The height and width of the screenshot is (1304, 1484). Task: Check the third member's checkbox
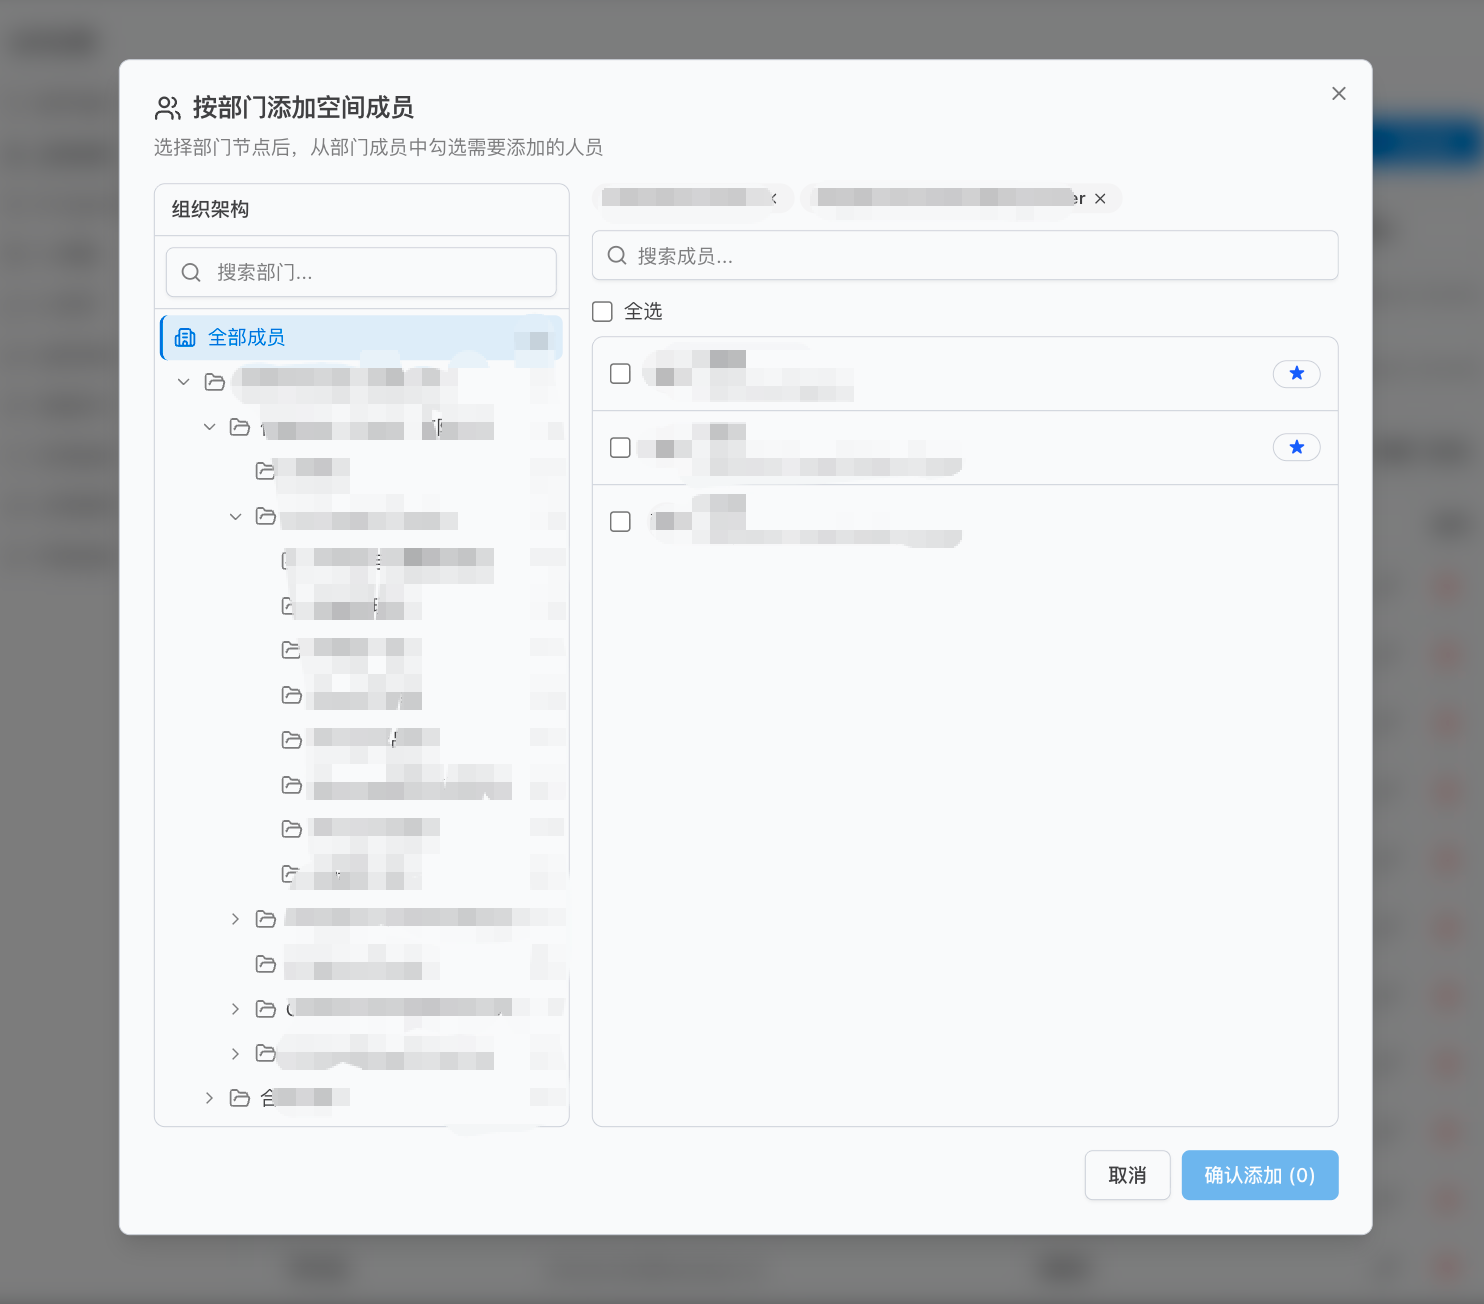(620, 521)
